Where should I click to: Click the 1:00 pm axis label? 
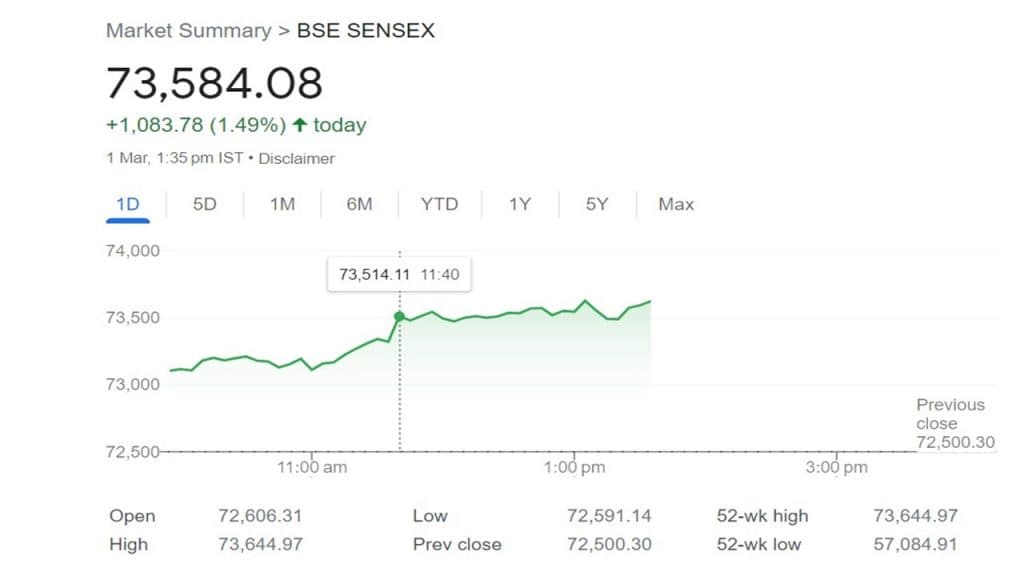click(574, 467)
